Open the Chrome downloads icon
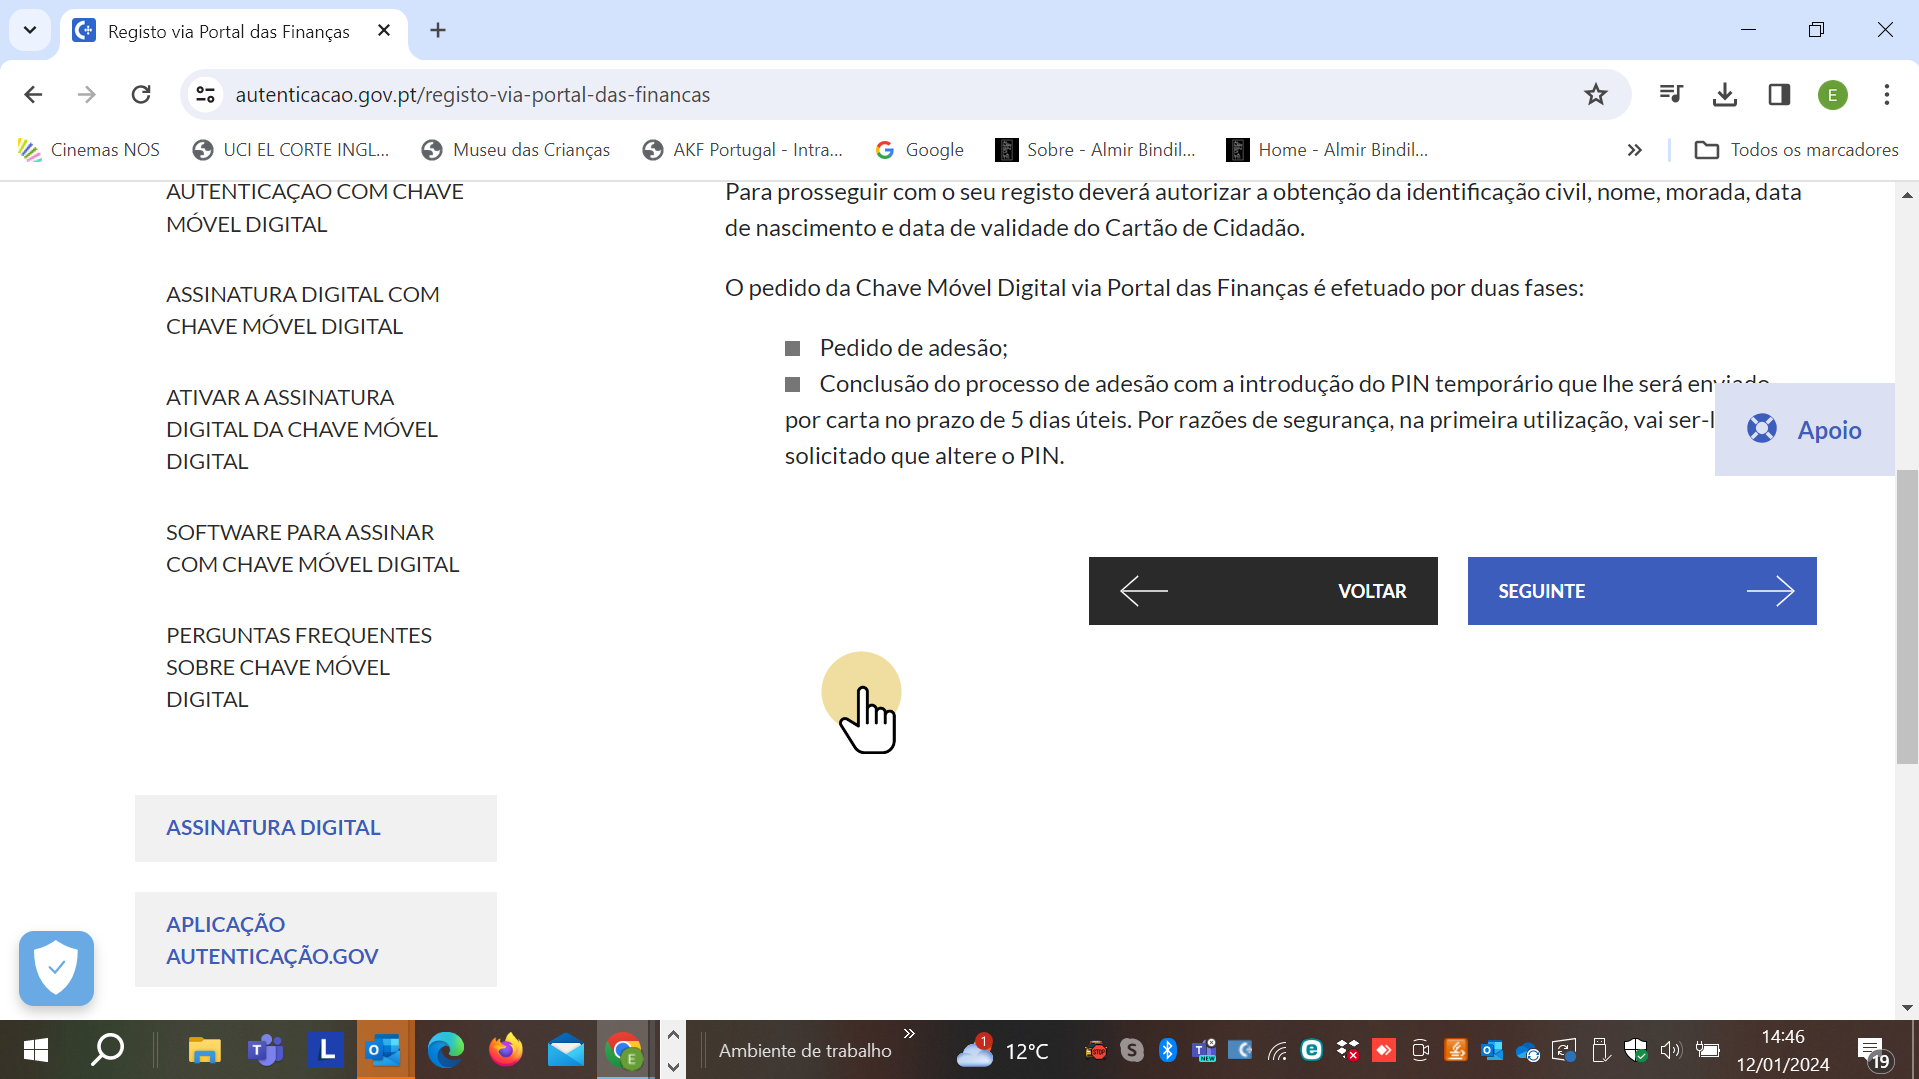This screenshot has width=1919, height=1079. 1724,95
